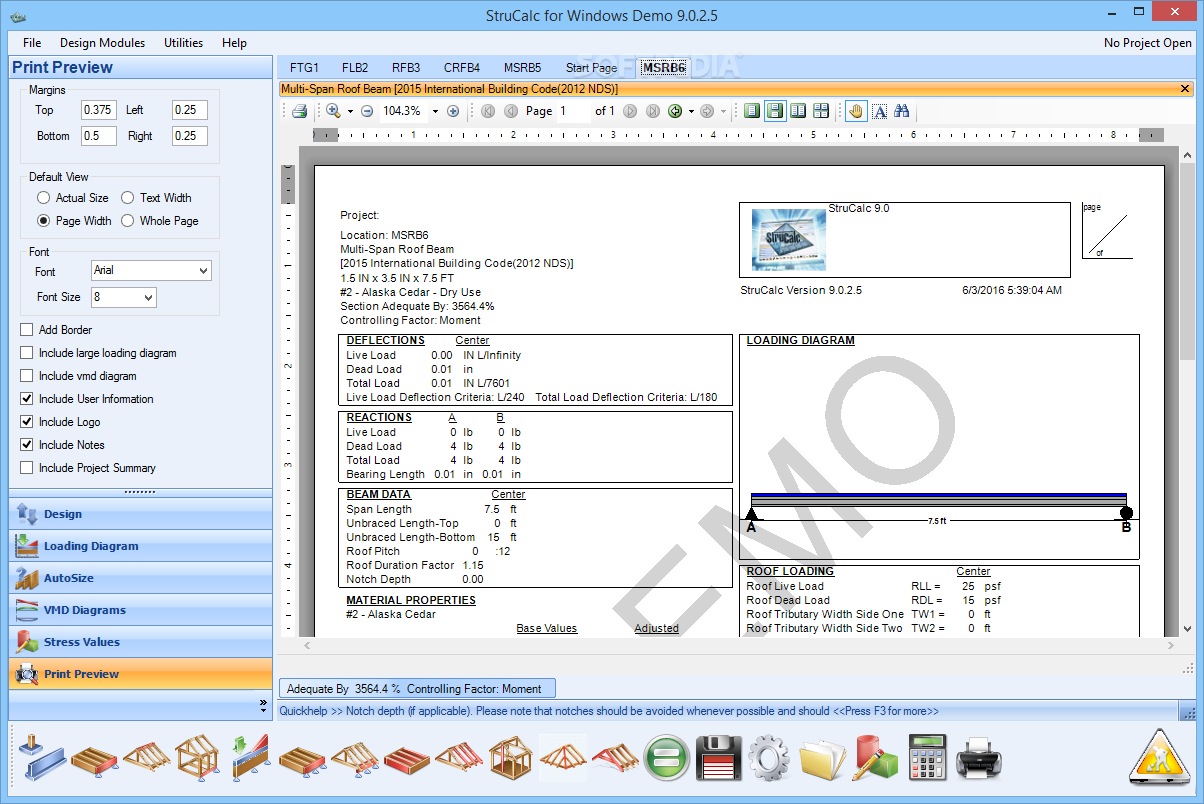Check Include large loading diagram
This screenshot has width=1204, height=804.
click(26, 353)
